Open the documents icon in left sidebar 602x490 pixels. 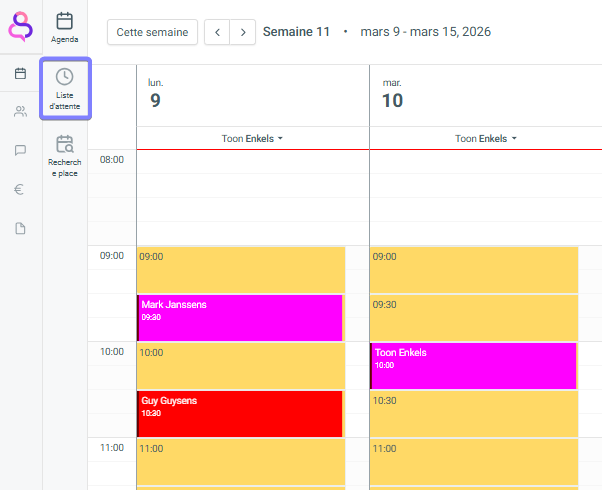(20, 228)
